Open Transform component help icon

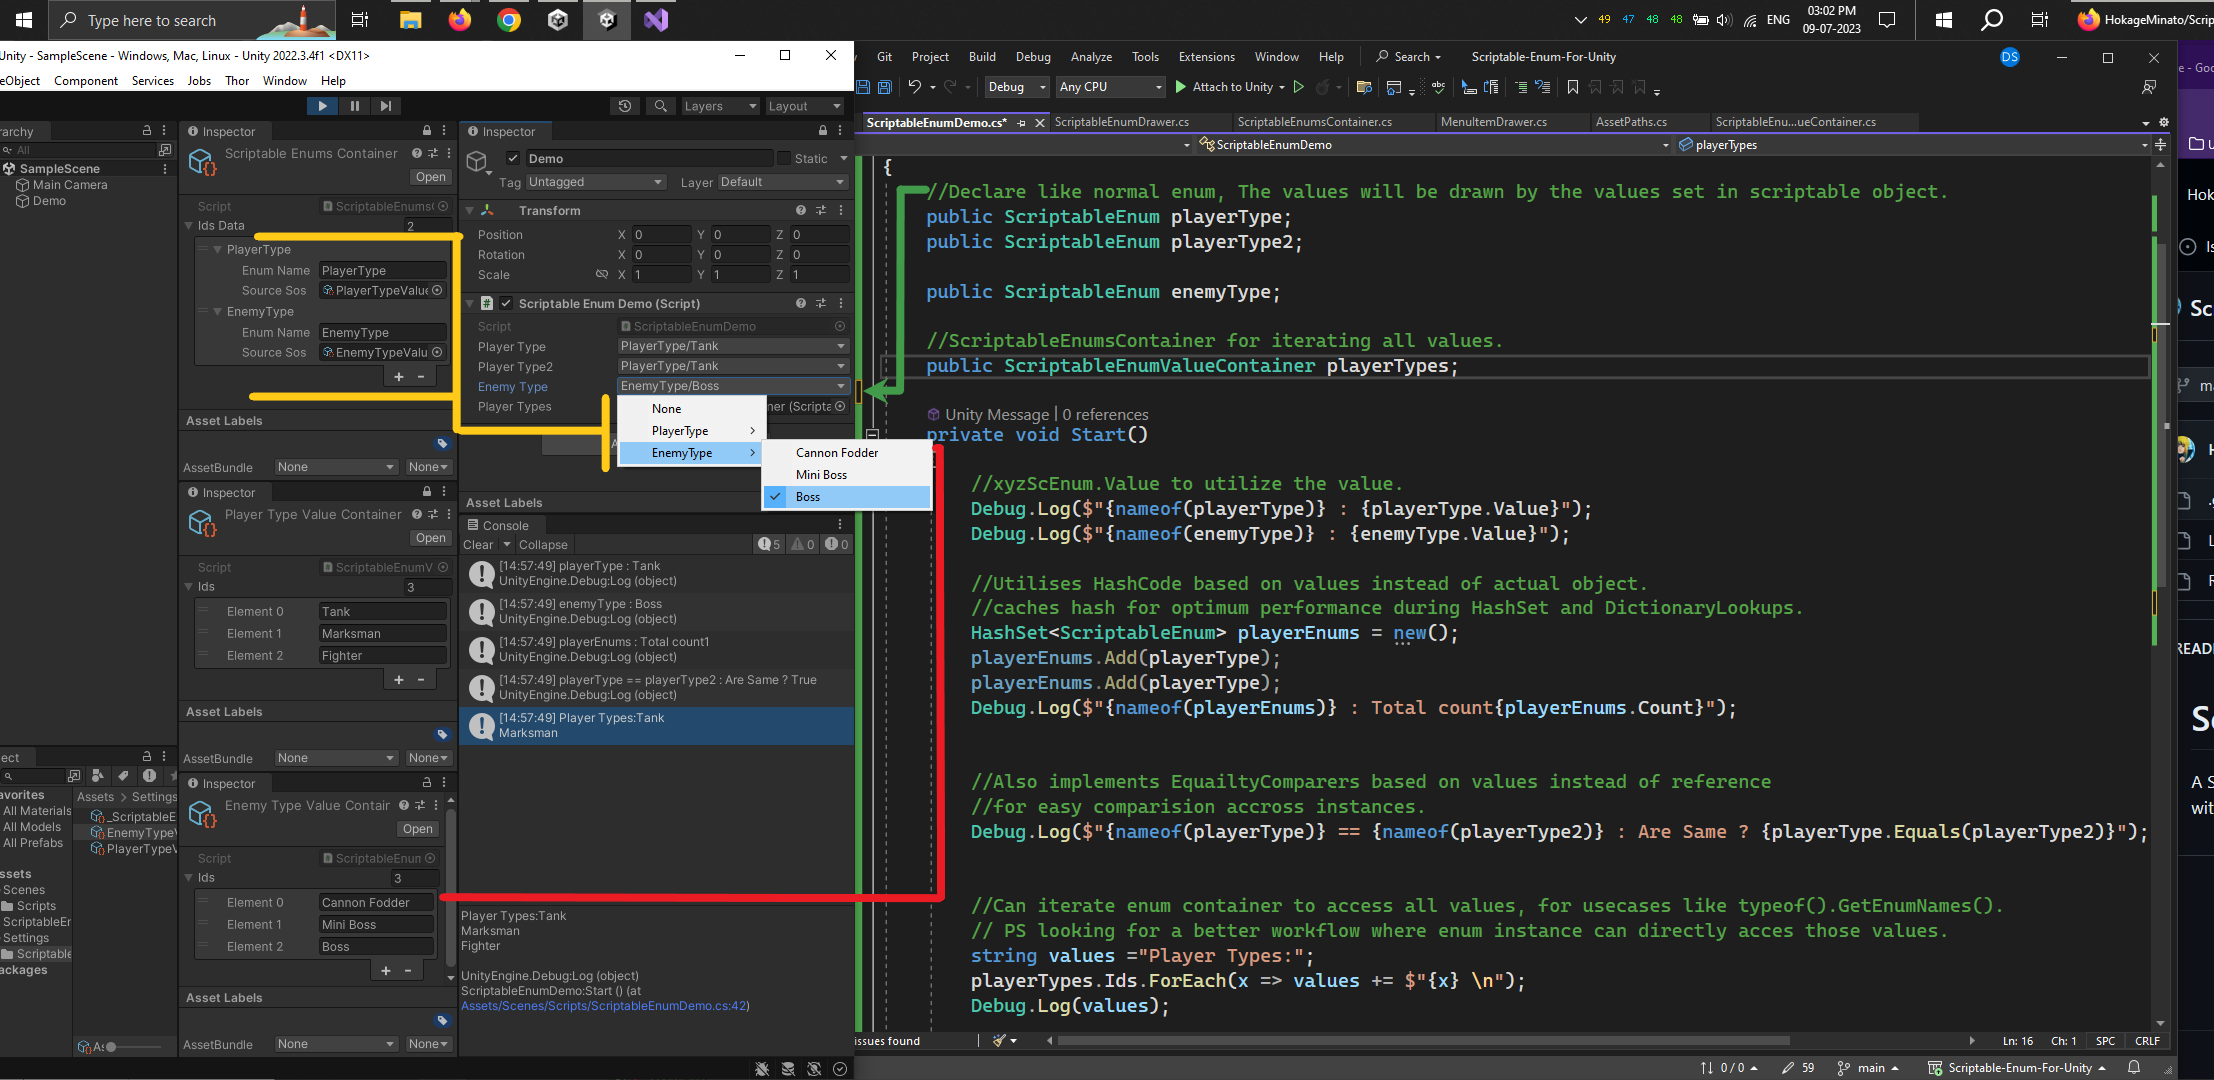800,210
